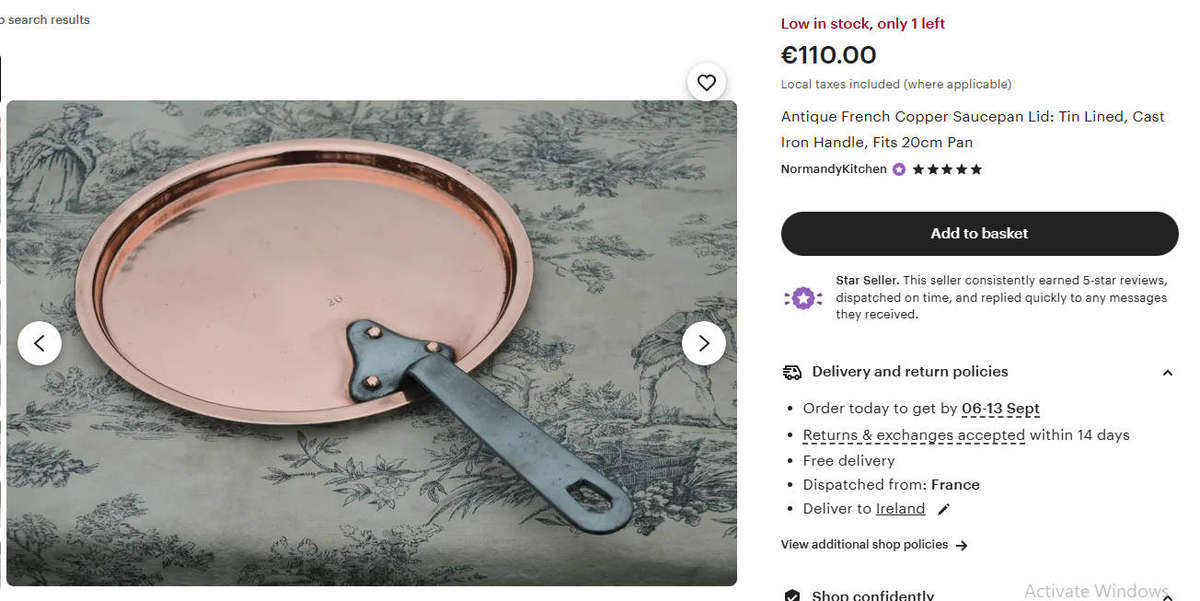Change delivery destination via the Ireland link
Viewport: 1200px width, 601px height.
coord(899,508)
